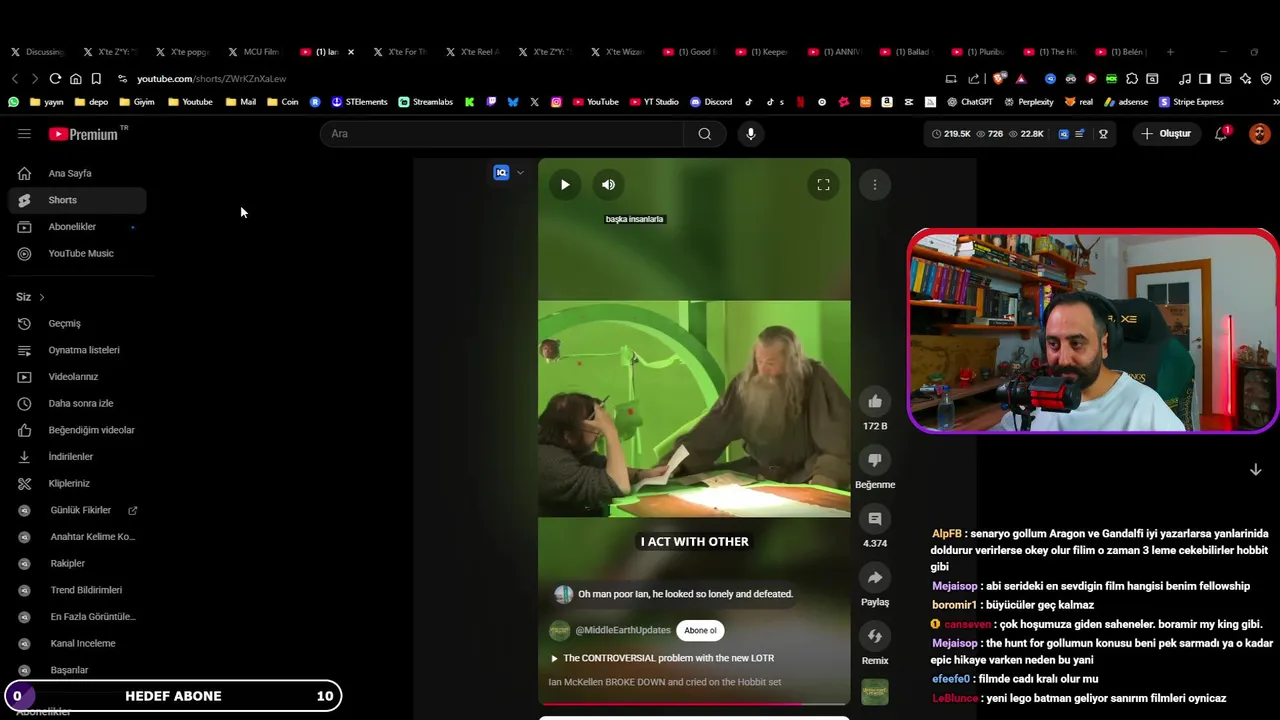Open Beğendiğim videolar
The width and height of the screenshot is (1280, 720).
[x=77, y=430]
